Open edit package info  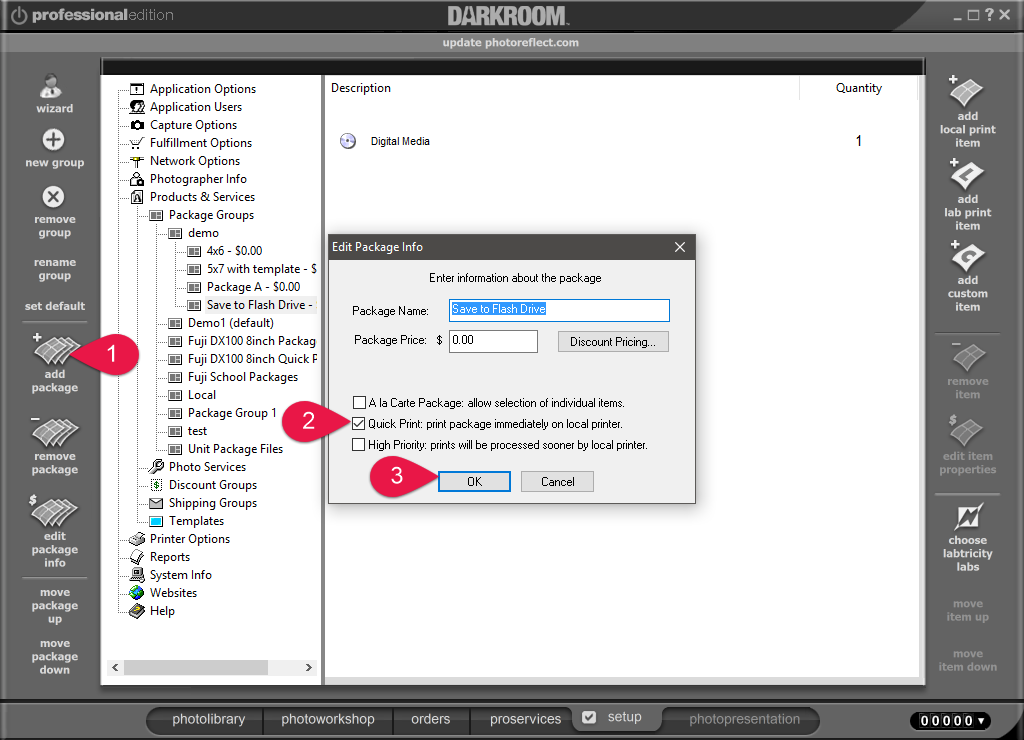pos(54,532)
